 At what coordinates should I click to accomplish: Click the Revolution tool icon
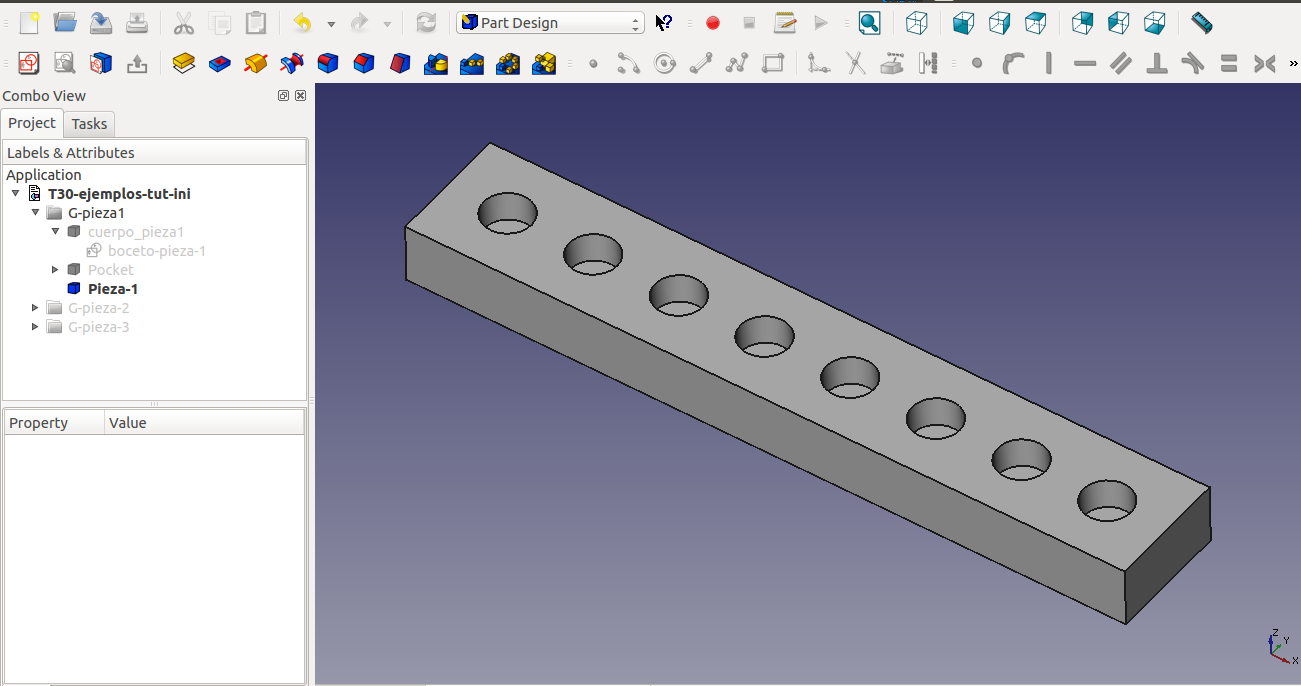(x=256, y=64)
